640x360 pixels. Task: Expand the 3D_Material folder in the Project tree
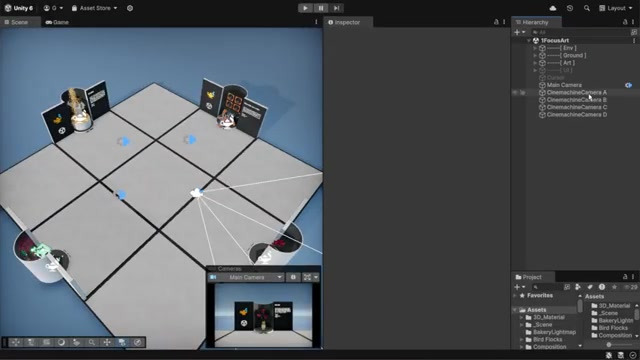(521, 318)
